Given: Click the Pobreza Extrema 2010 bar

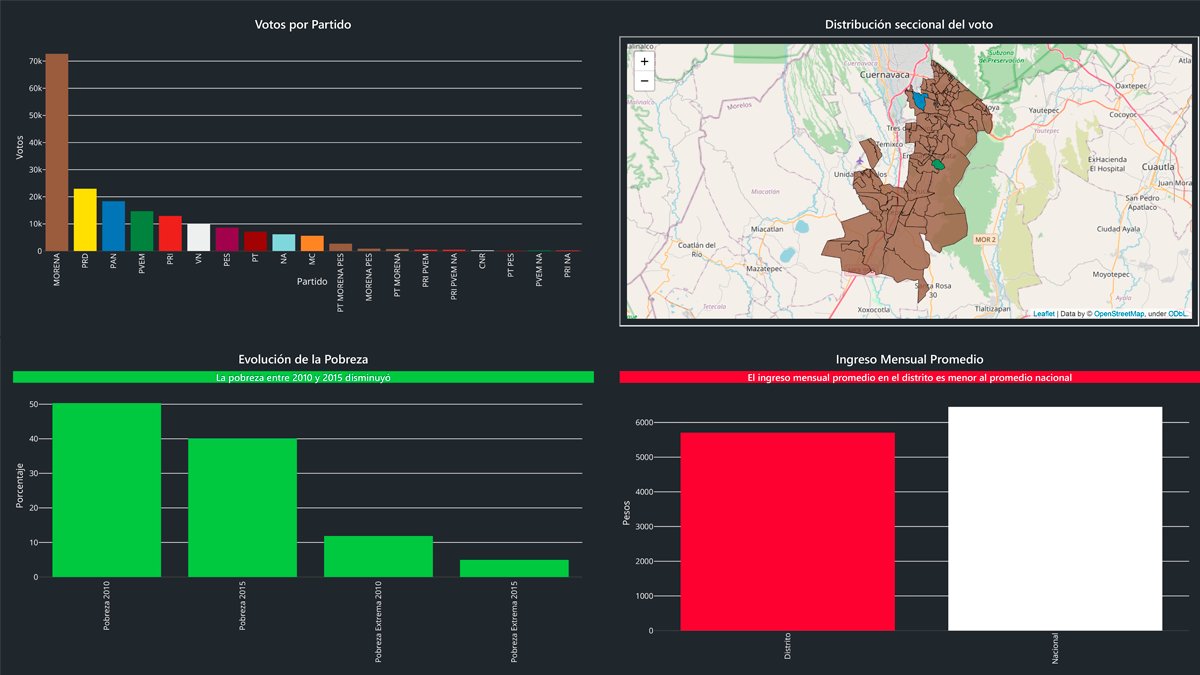Looking at the screenshot, I should click(379, 557).
